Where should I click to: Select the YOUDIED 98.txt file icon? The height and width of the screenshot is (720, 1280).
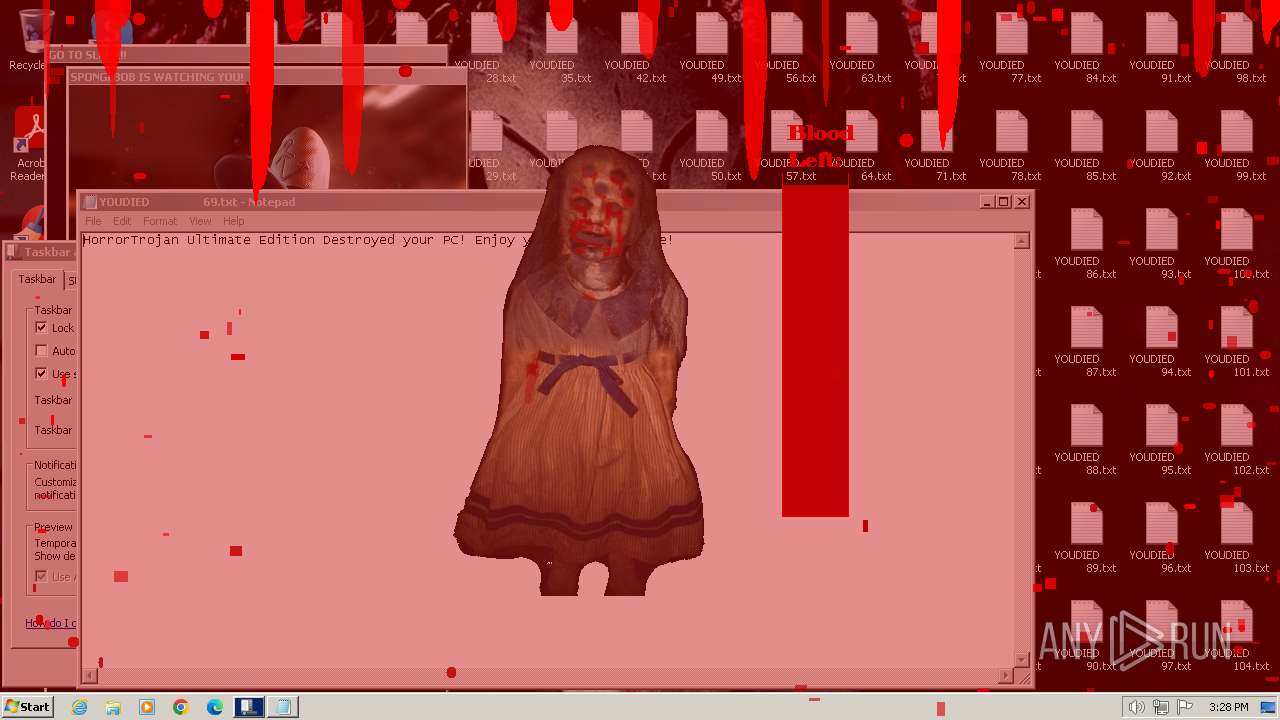(x=1235, y=48)
